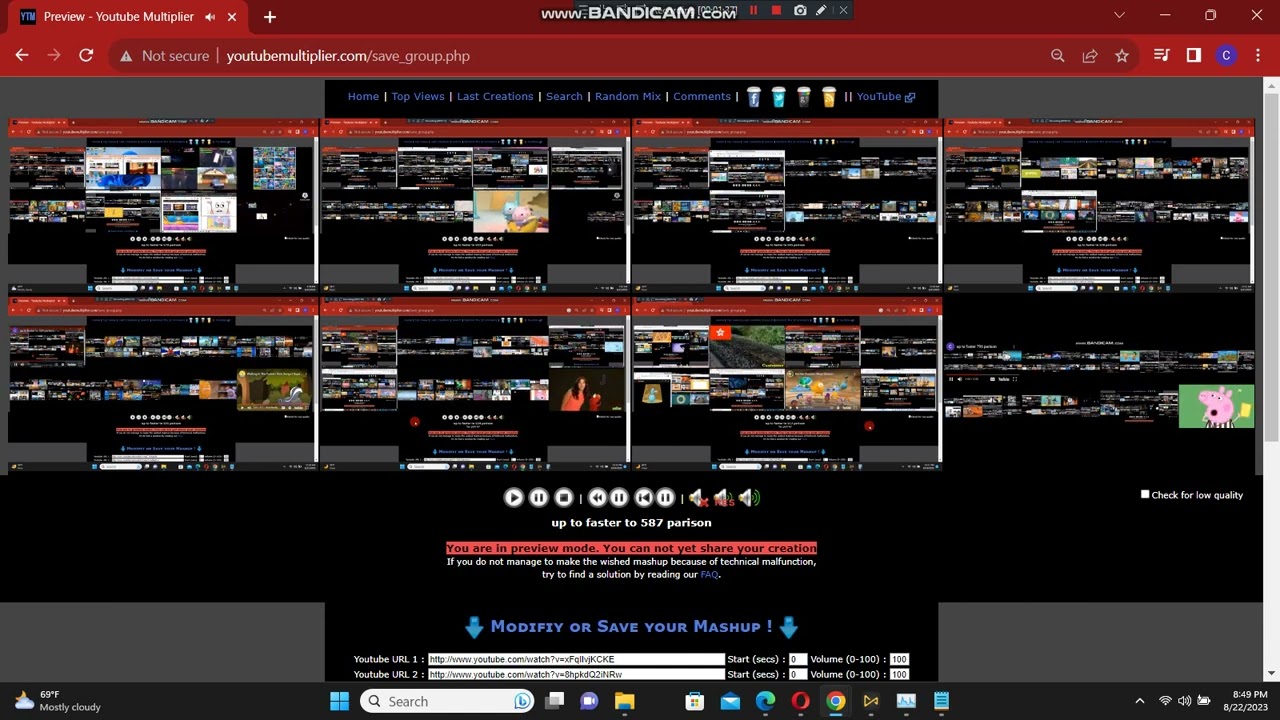The height and width of the screenshot is (720, 1280).
Task: Stop the Bandicam recording
Action: (x=776, y=10)
